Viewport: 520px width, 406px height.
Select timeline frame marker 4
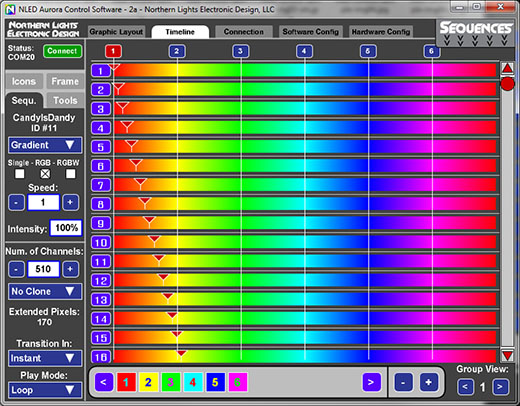point(304,51)
